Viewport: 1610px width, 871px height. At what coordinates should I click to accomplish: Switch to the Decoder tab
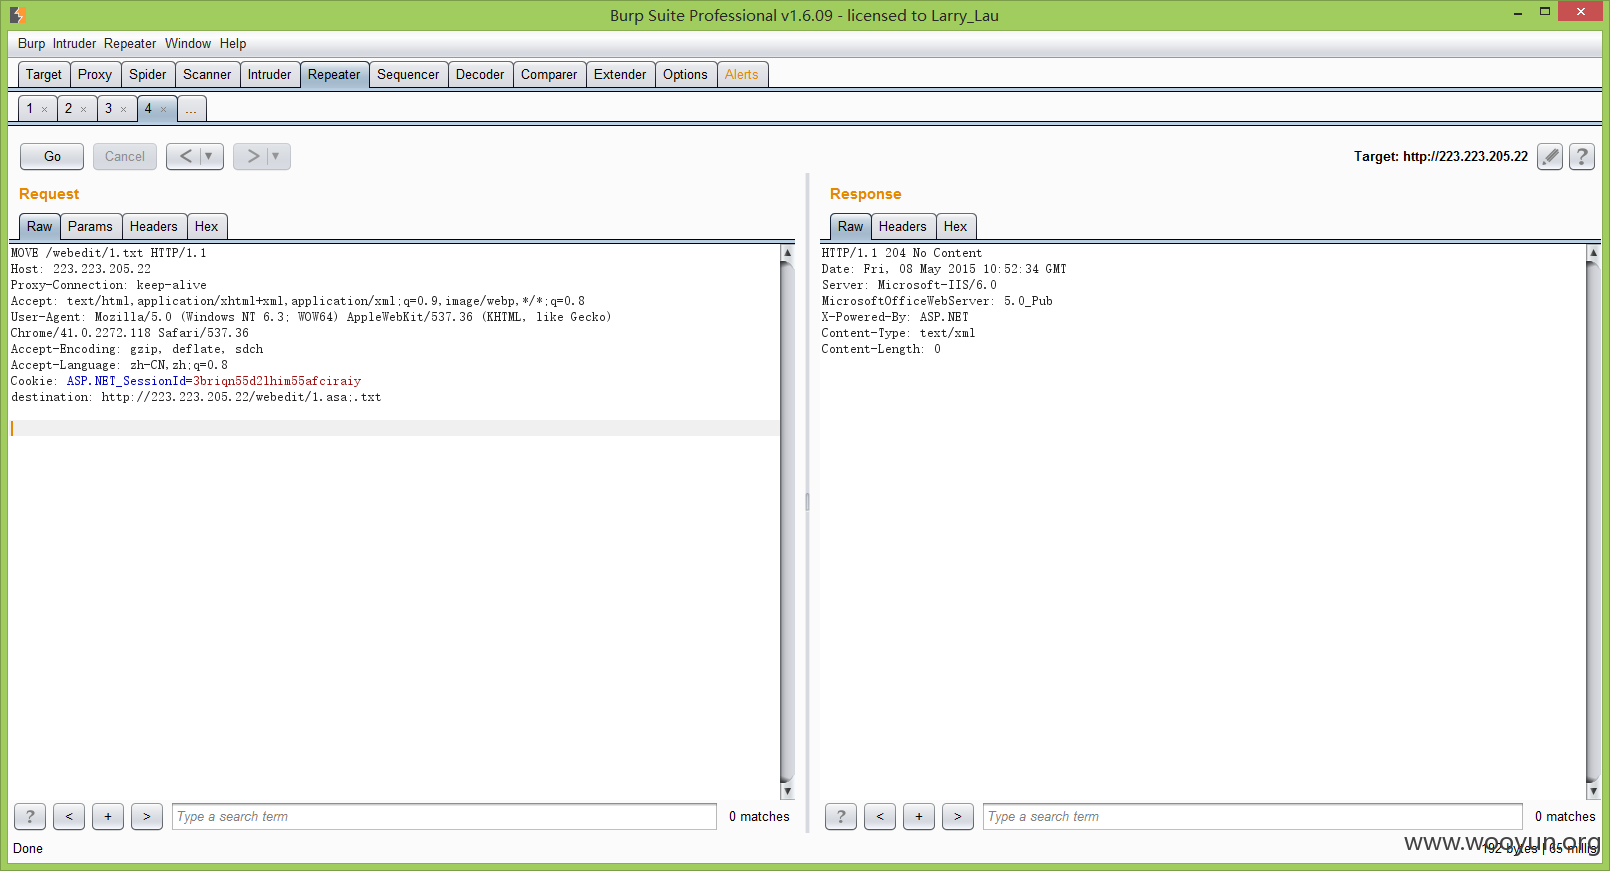pos(480,75)
